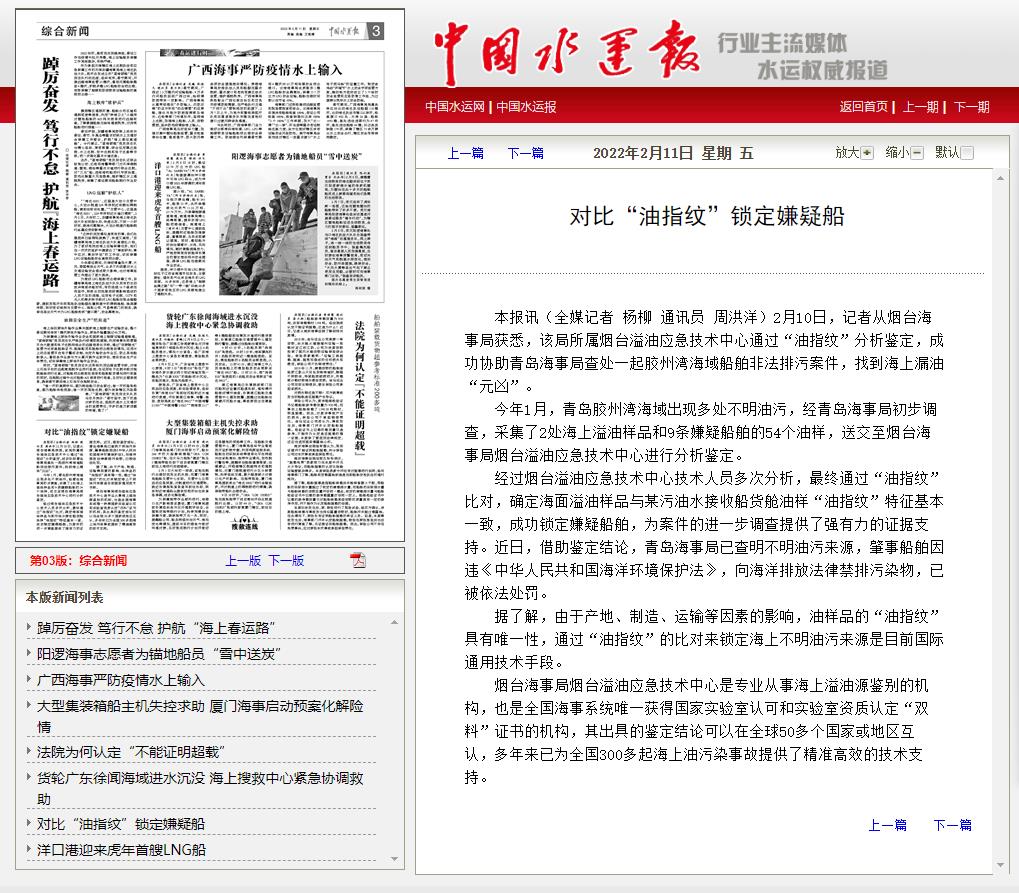The image size is (1019, 893).
Task: Go to 返回首页
Action: 863,107
